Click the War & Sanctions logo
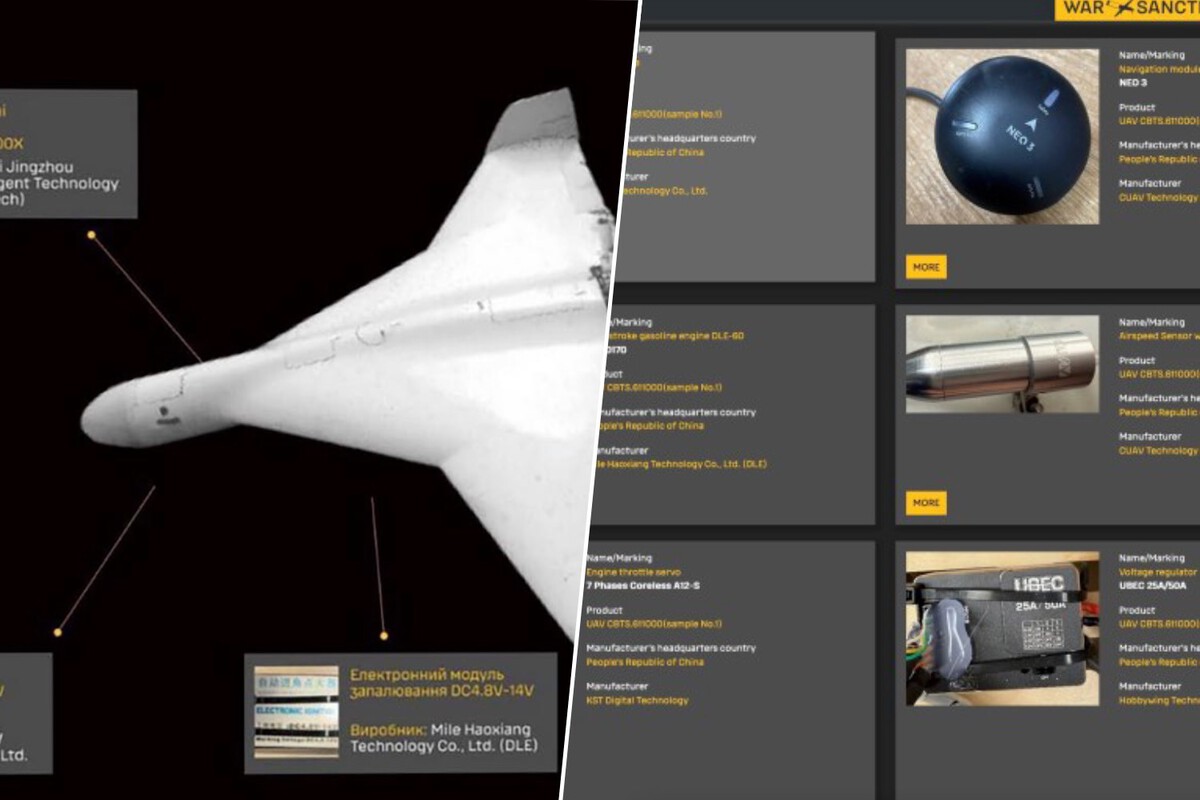The image size is (1200, 800). pos(1127,10)
